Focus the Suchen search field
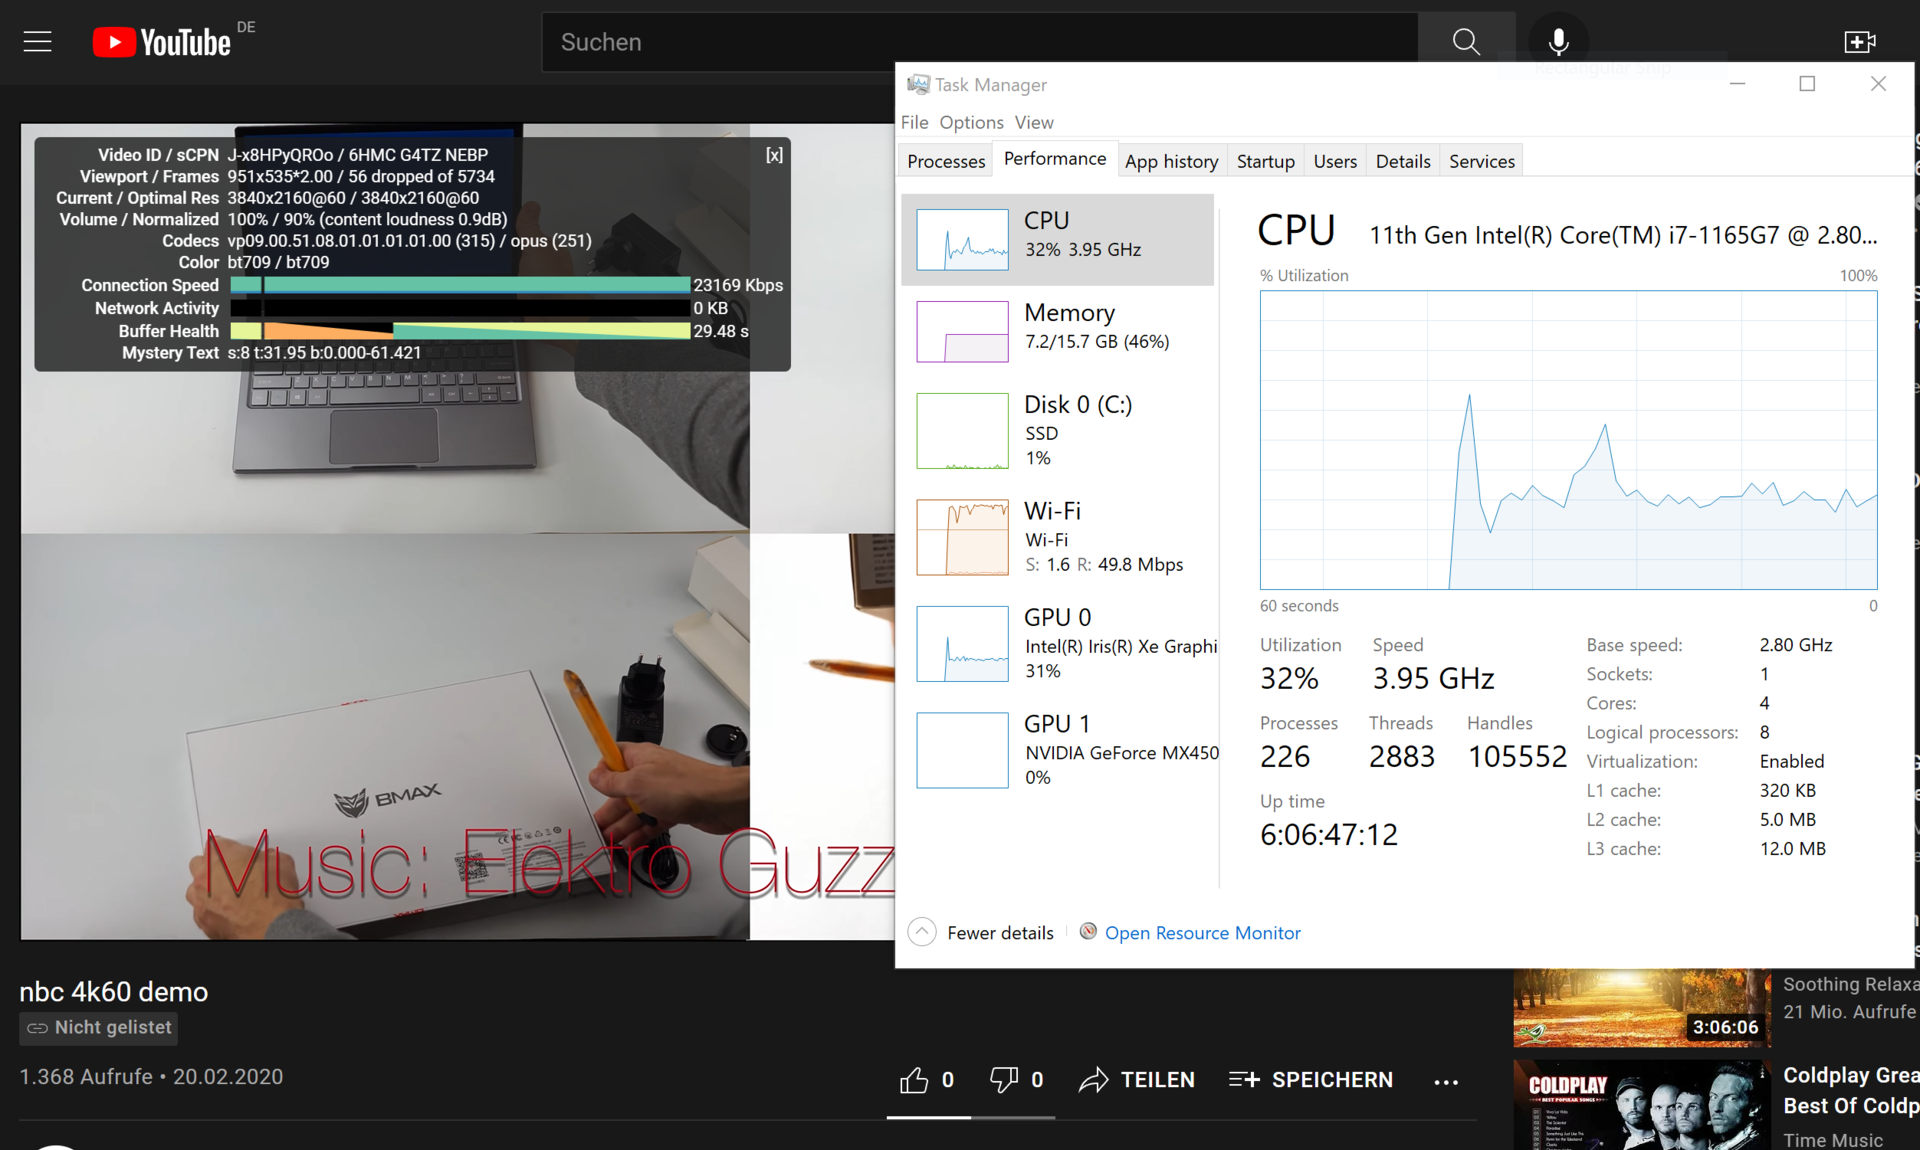Image resolution: width=1920 pixels, height=1150 pixels. click(x=980, y=42)
